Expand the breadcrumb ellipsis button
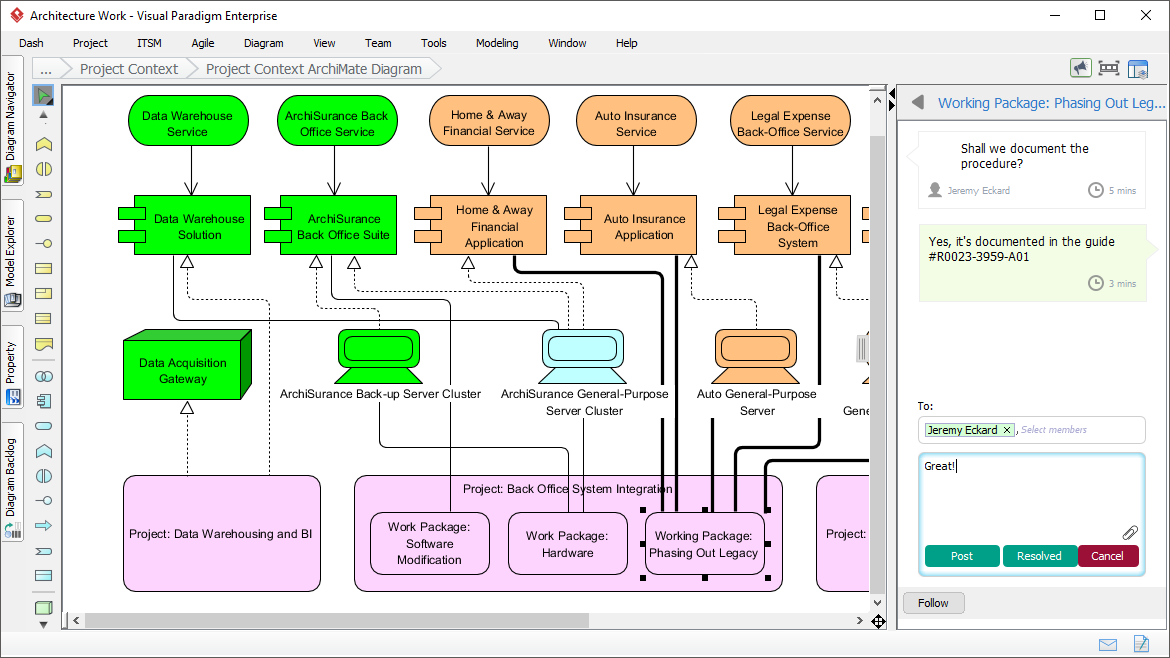Image resolution: width=1170 pixels, height=658 pixels. coord(45,69)
